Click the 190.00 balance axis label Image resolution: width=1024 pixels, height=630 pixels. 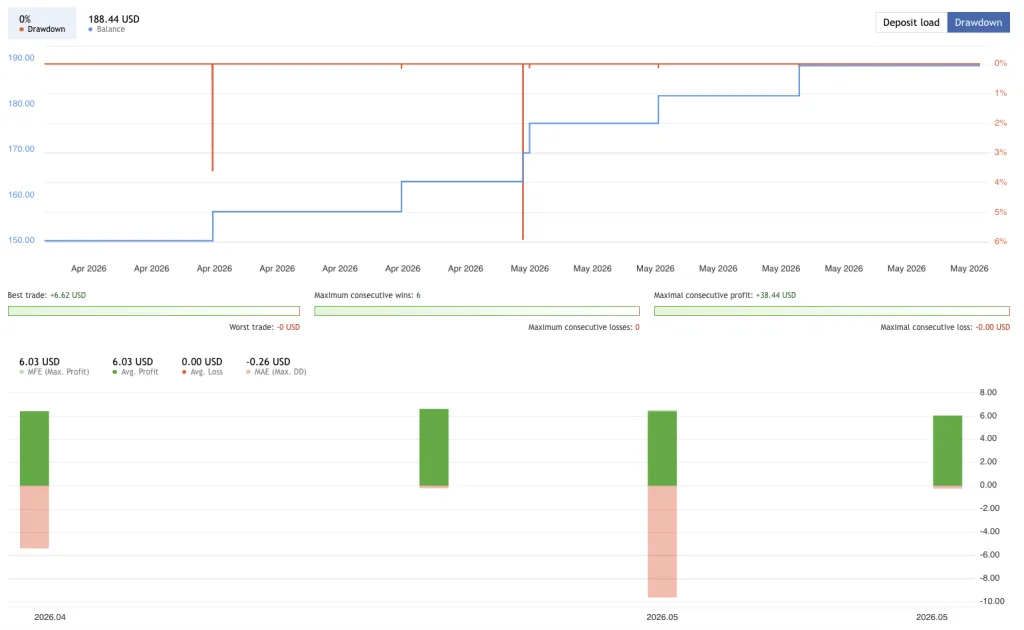click(21, 57)
